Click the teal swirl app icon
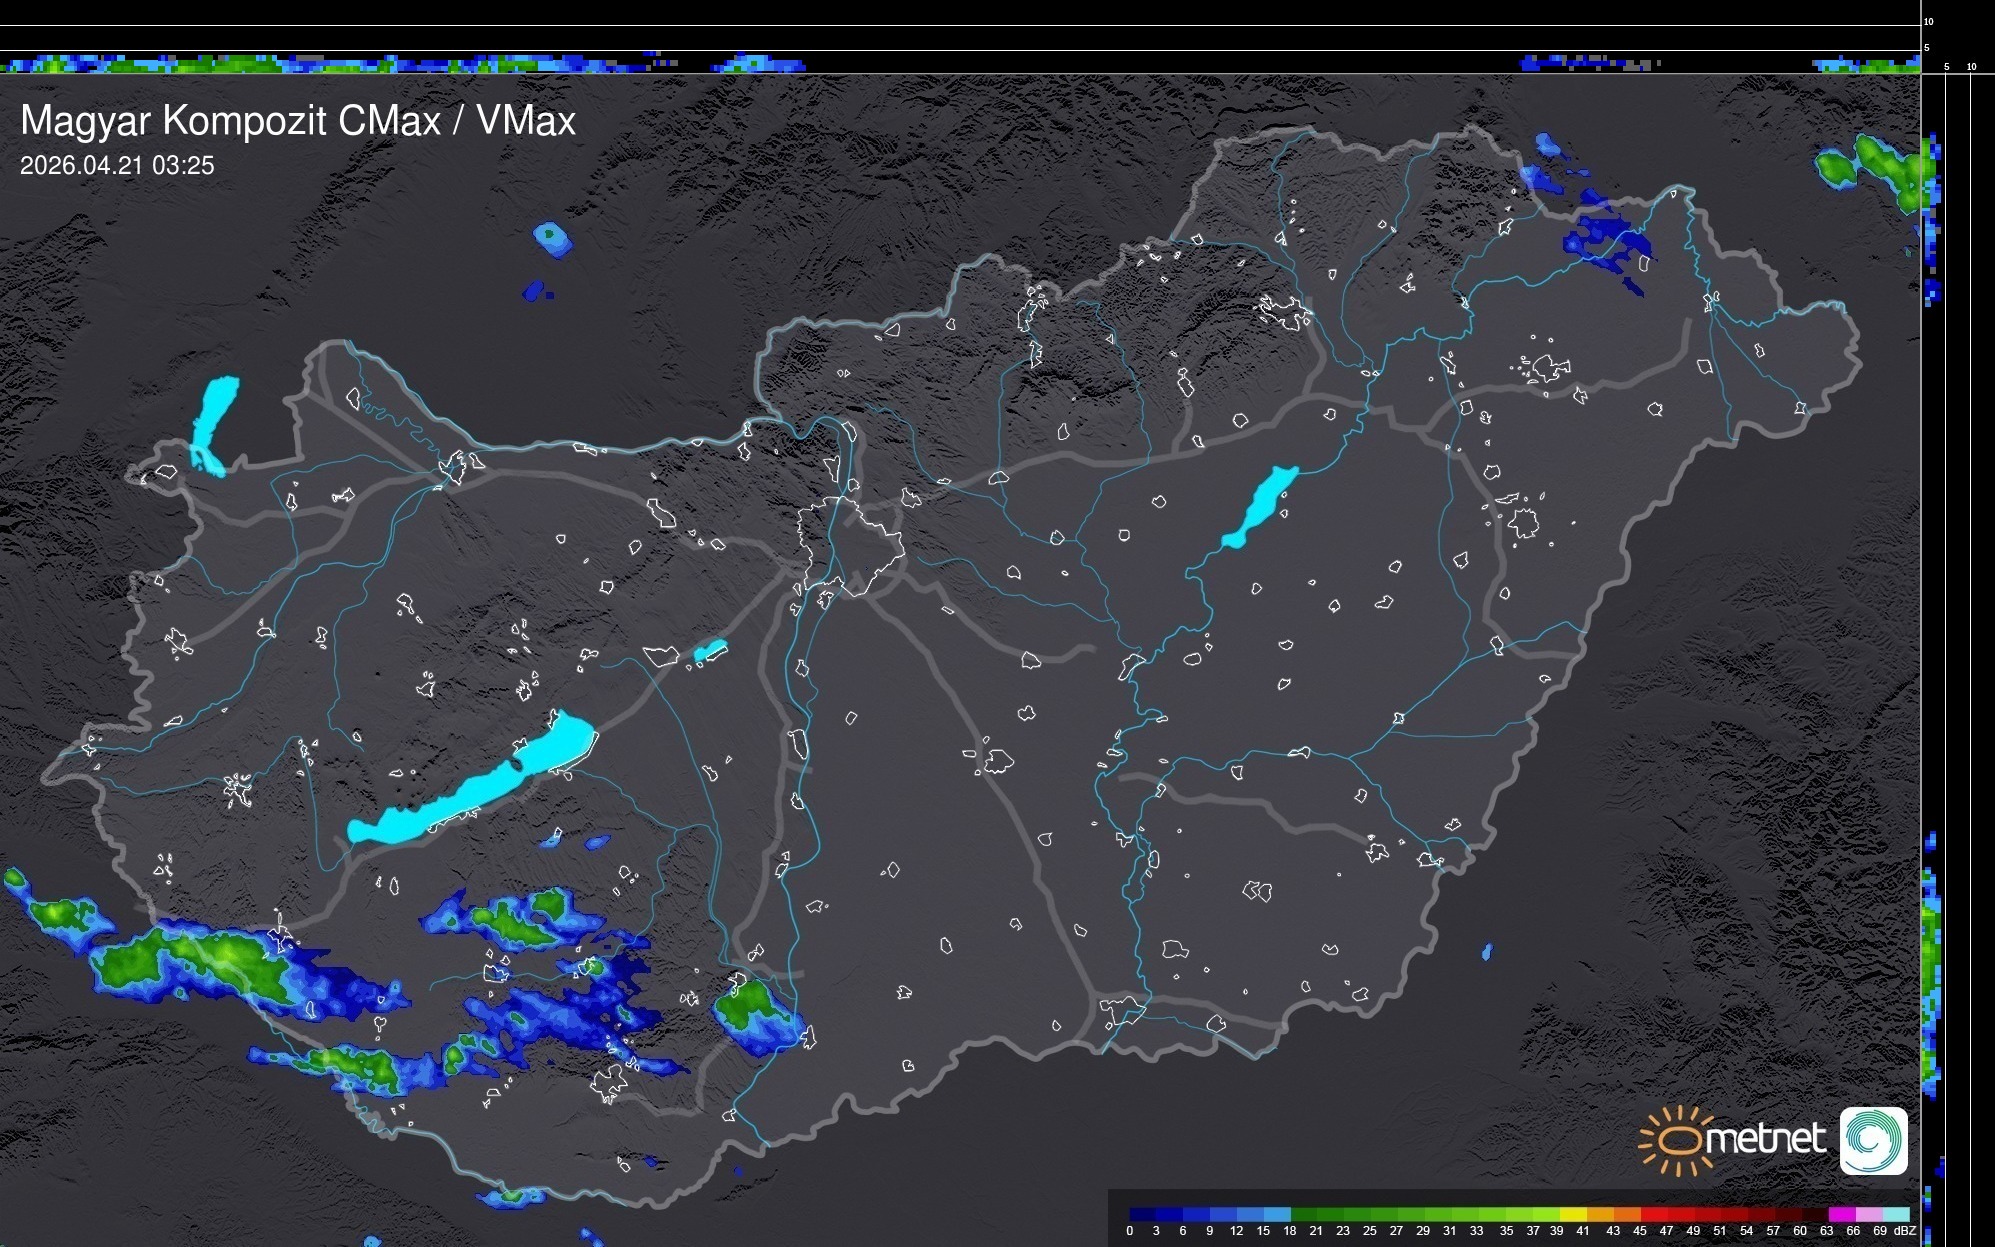This screenshot has height=1247, width=1995. tap(1873, 1140)
